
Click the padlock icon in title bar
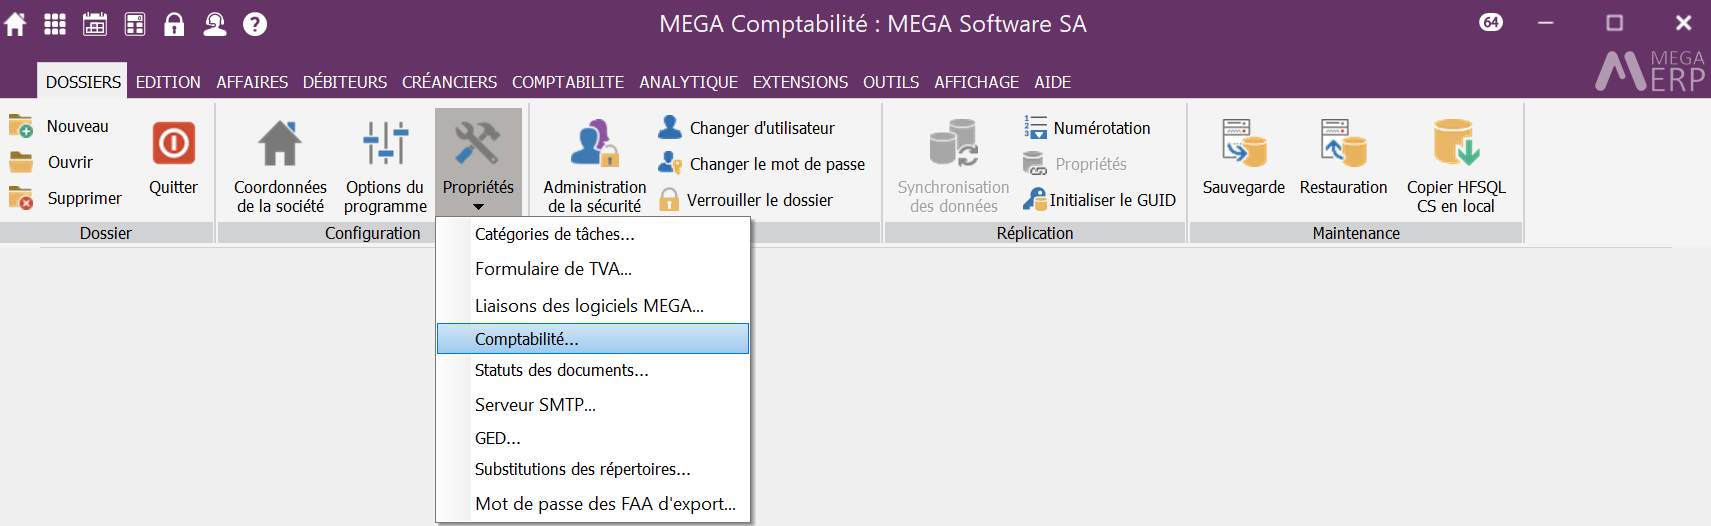174,24
